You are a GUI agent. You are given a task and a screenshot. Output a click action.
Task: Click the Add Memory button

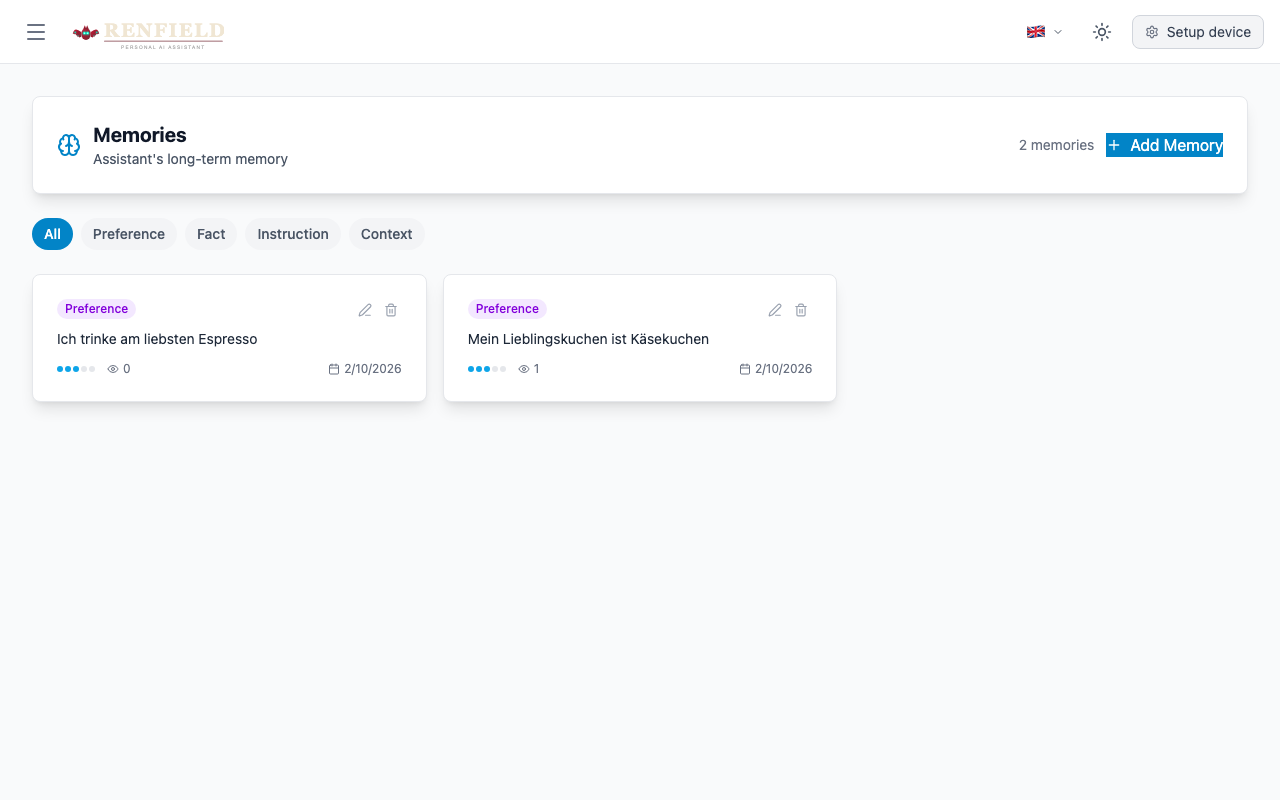[1164, 145]
